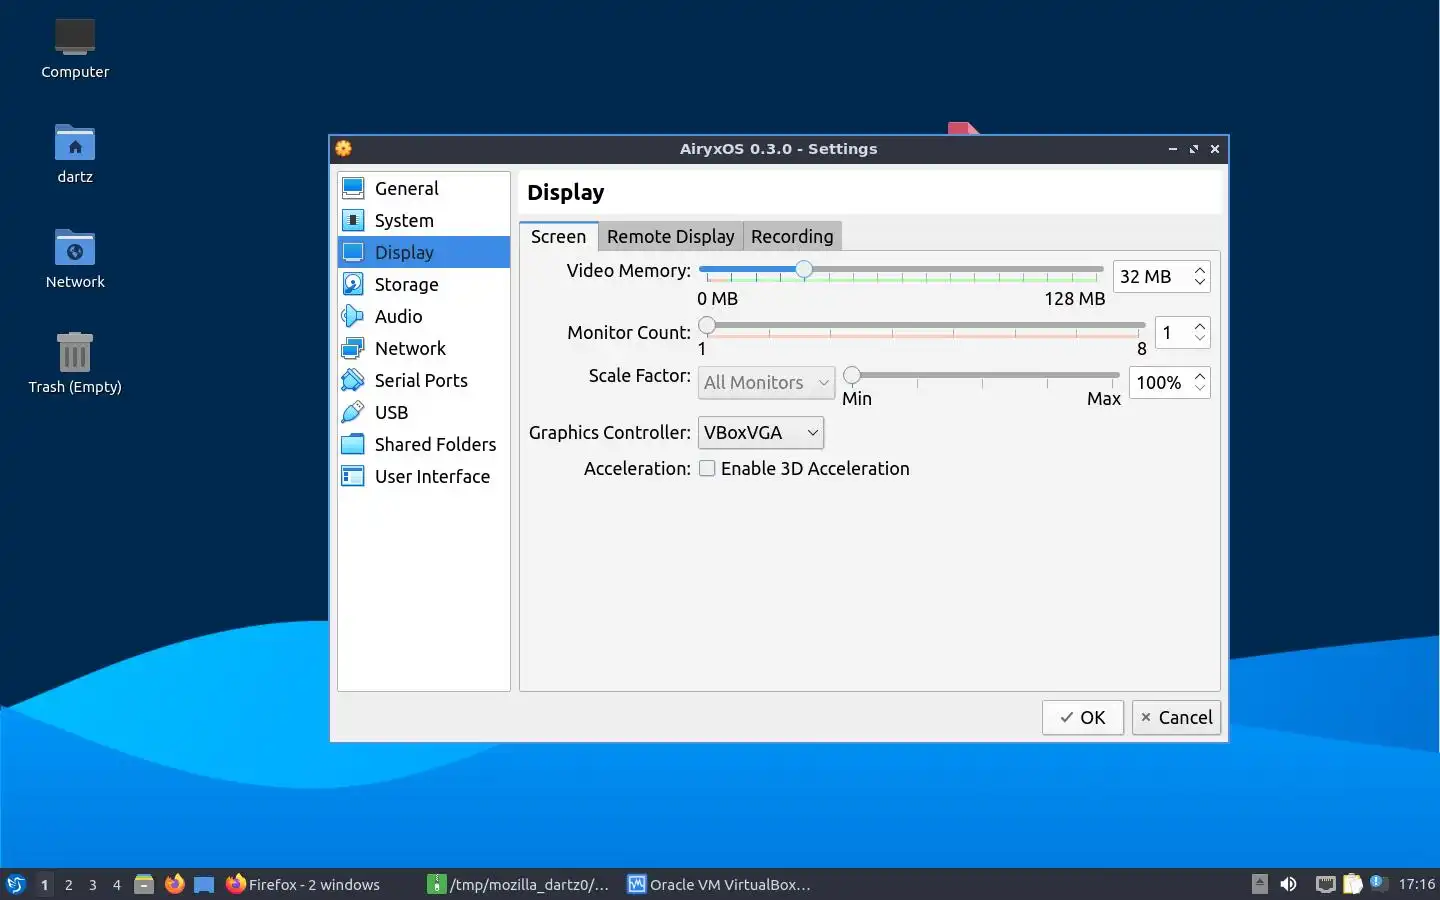Open the Computer desktop icon

75,37
